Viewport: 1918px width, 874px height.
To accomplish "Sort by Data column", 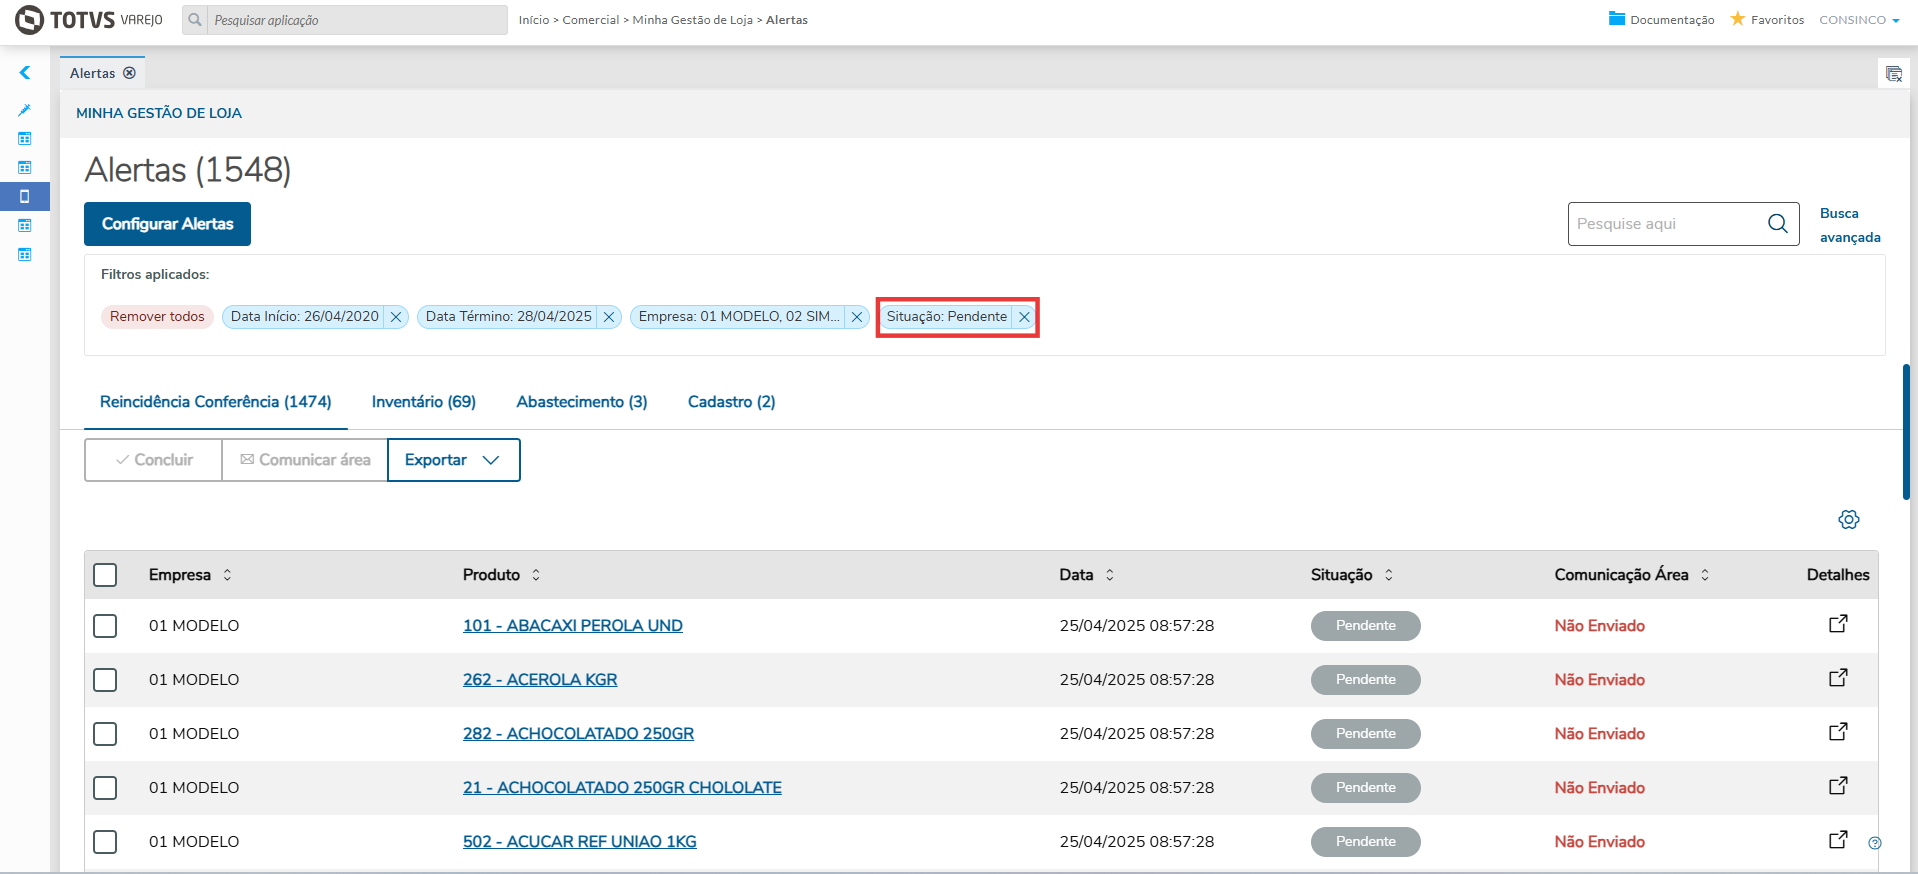I will [x=1110, y=575].
